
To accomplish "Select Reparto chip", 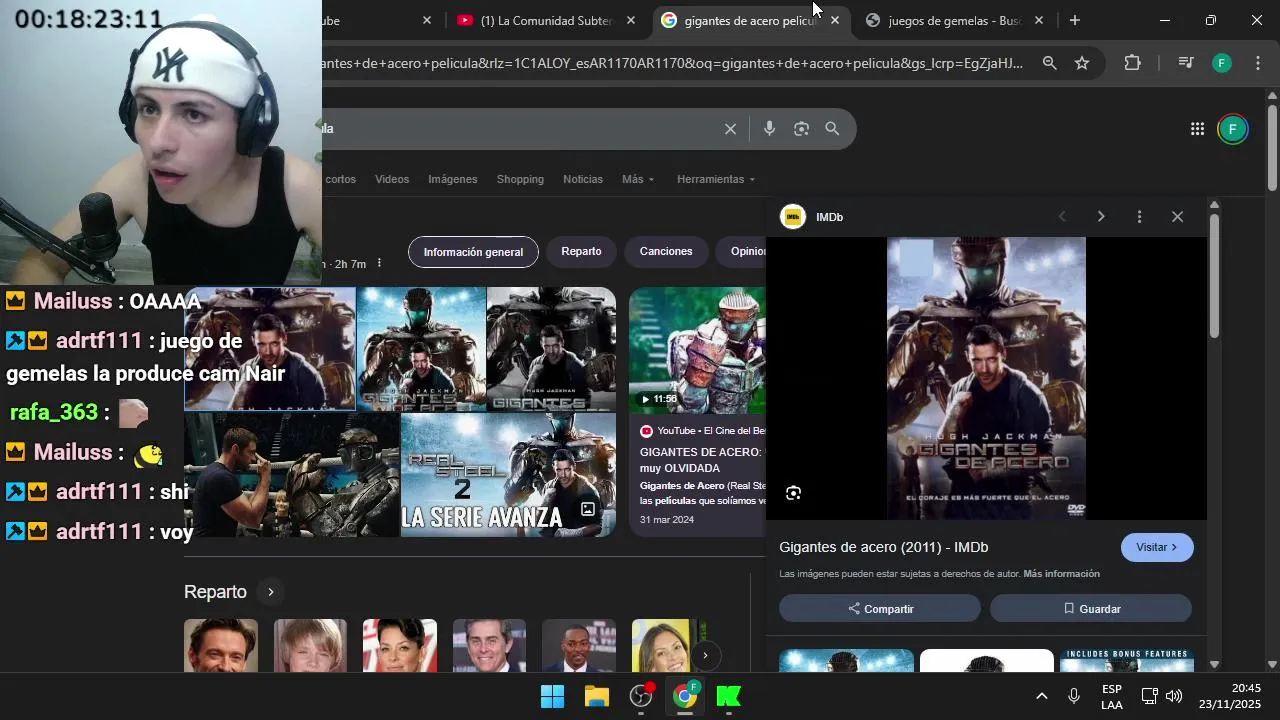I will click(581, 252).
